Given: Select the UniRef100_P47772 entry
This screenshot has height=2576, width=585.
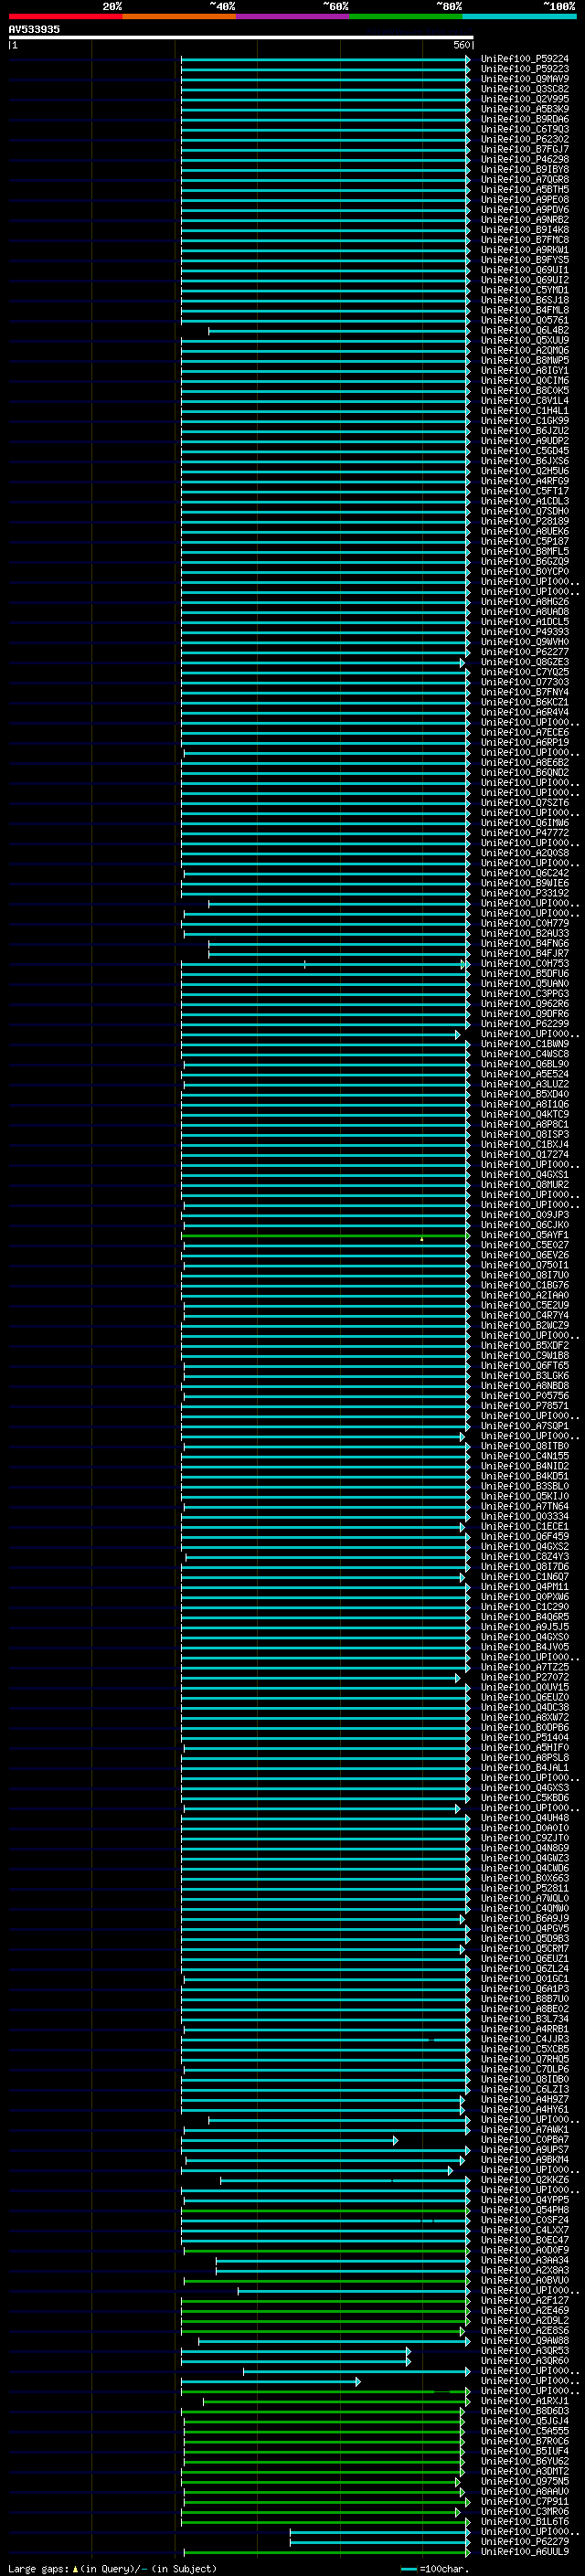Looking at the screenshot, I should [x=524, y=833].
